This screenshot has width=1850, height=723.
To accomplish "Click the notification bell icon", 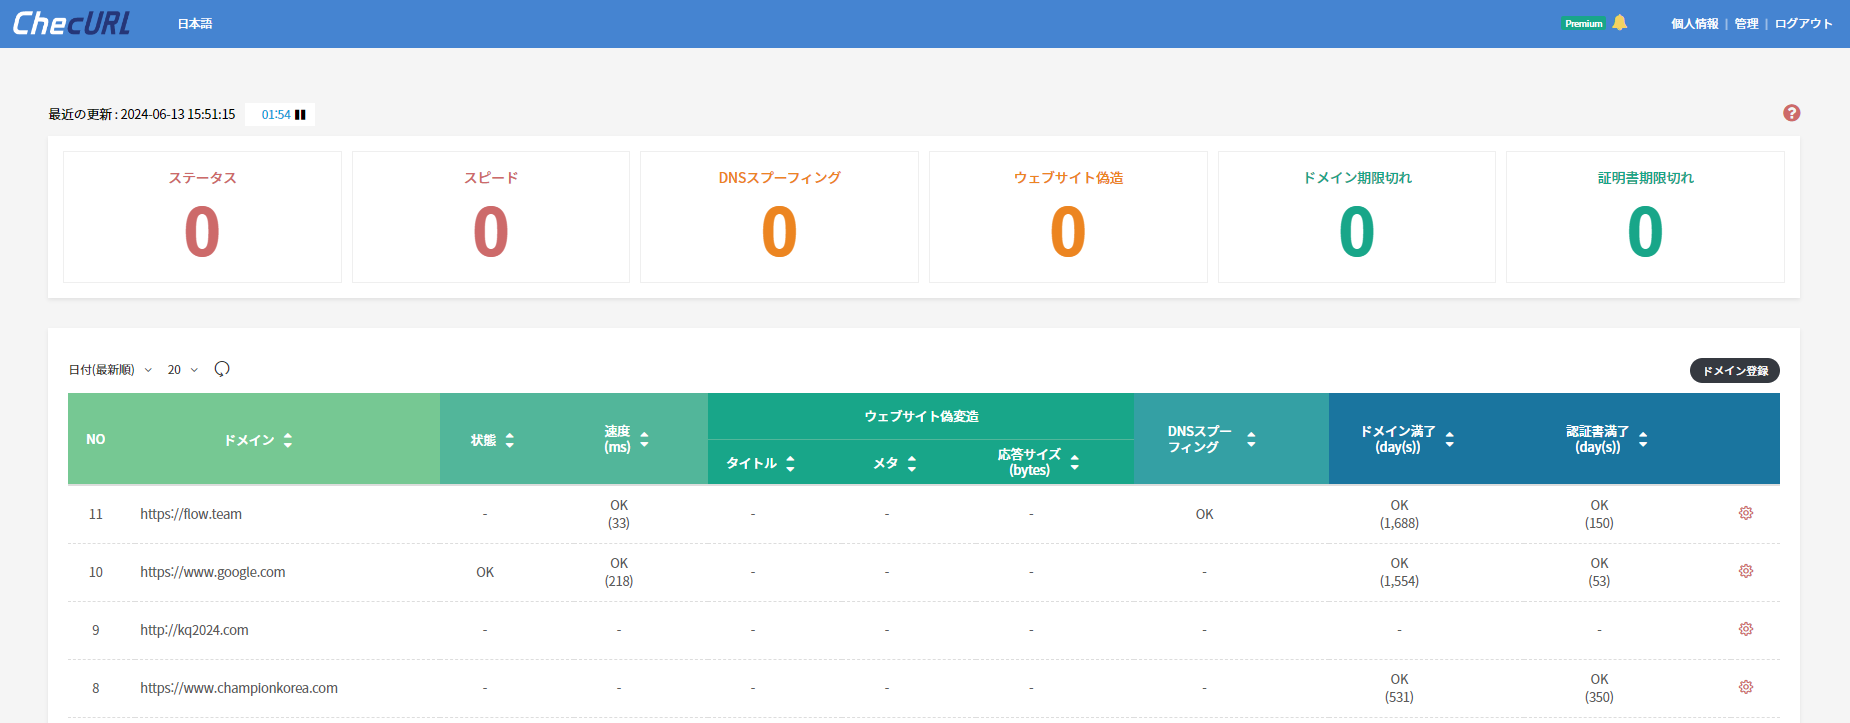I will point(1620,23).
